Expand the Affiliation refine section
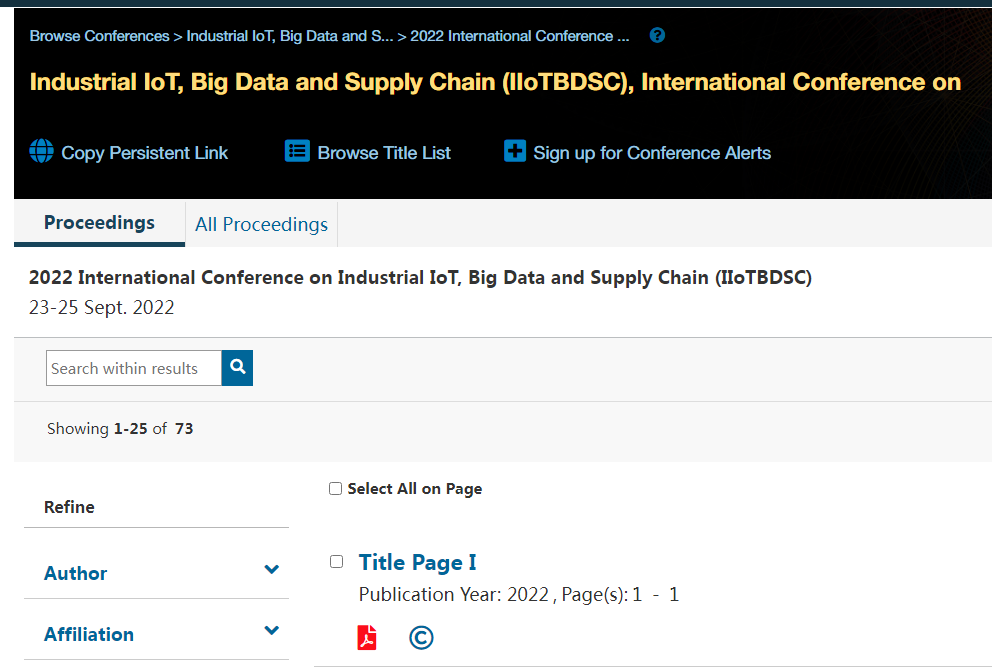This screenshot has height=668, width=992. (x=271, y=631)
